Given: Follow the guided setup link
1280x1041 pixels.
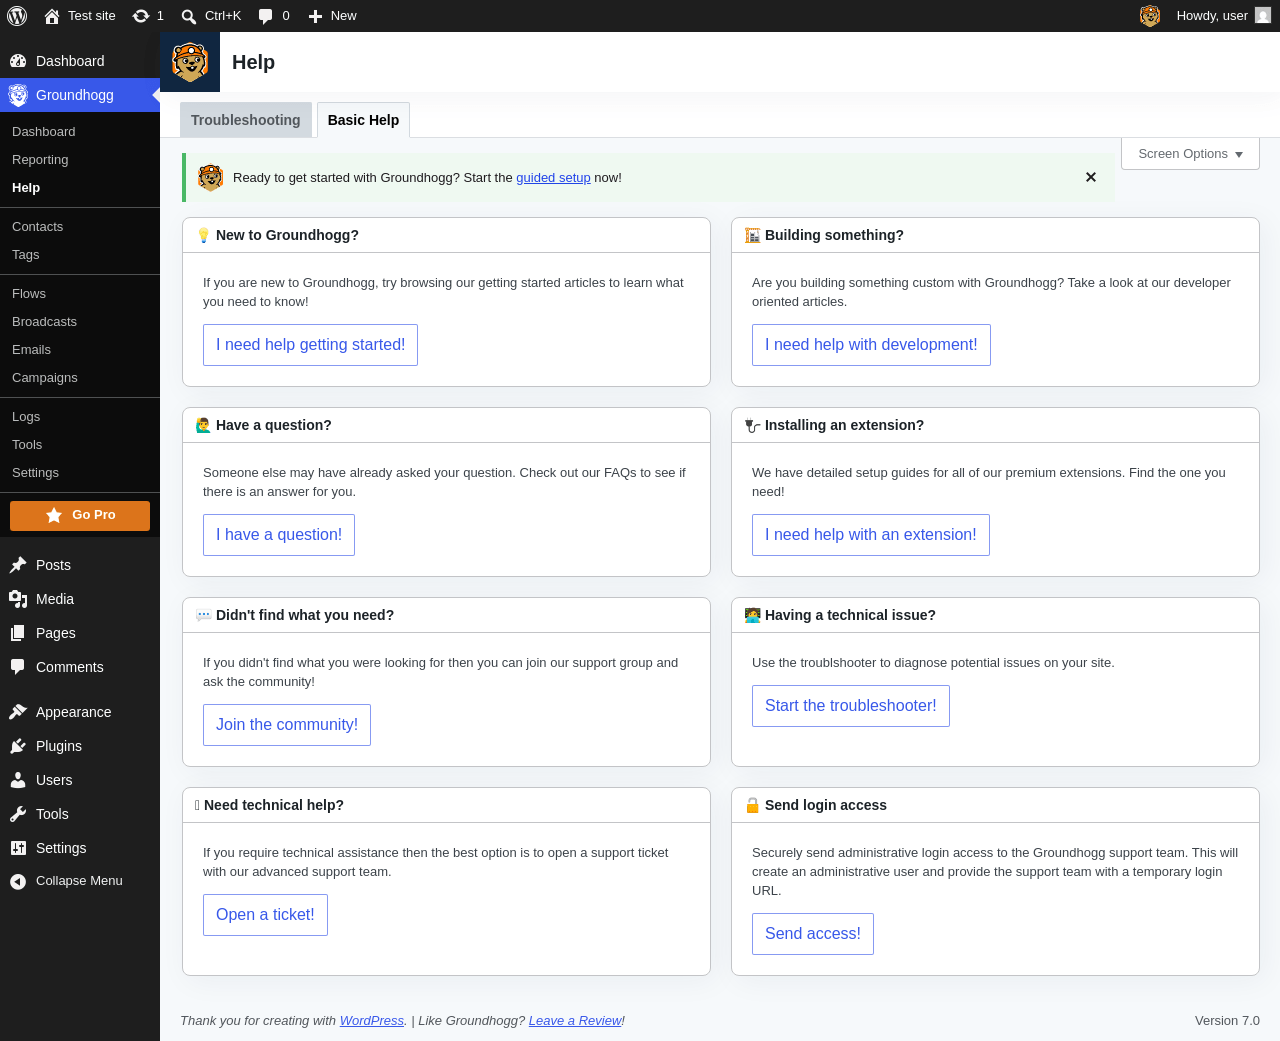Looking at the screenshot, I should pyautogui.click(x=553, y=178).
